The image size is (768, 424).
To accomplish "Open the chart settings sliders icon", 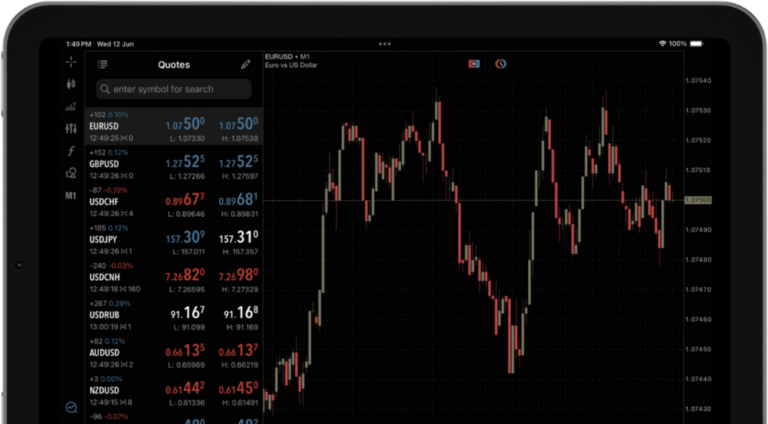I will tap(71, 129).
